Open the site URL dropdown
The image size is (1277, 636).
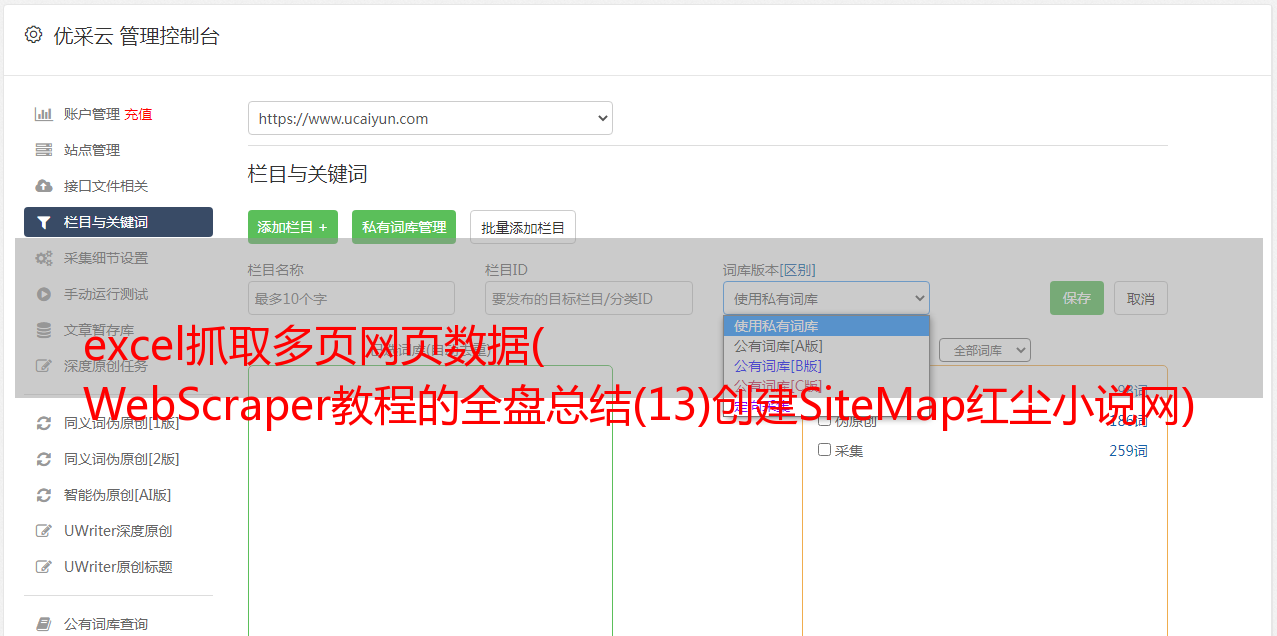430,118
